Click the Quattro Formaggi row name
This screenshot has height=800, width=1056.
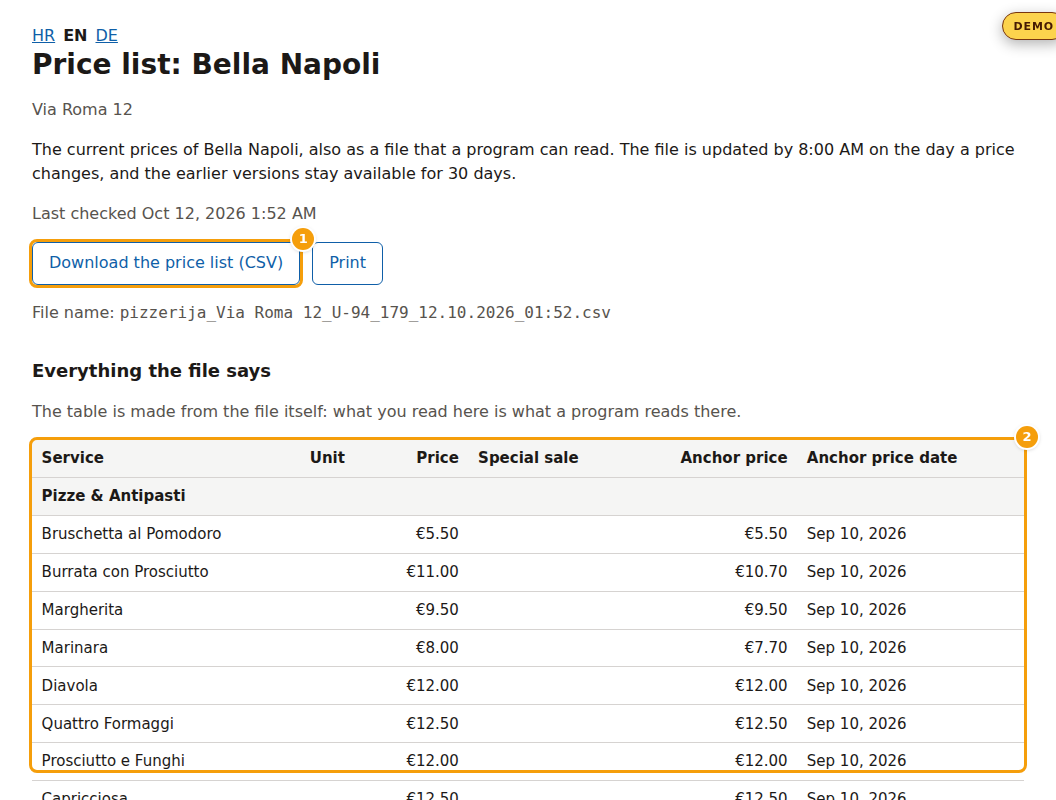(x=108, y=724)
